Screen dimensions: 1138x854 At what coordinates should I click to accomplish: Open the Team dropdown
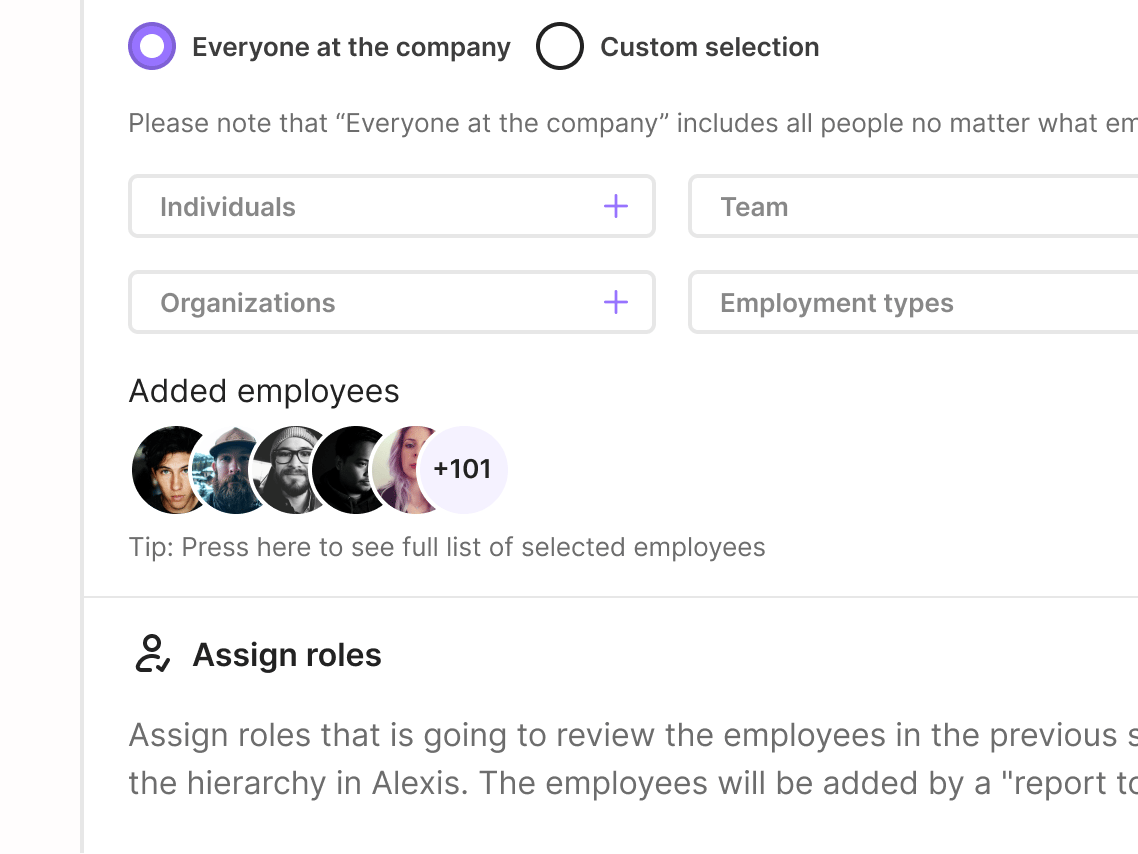coord(912,207)
